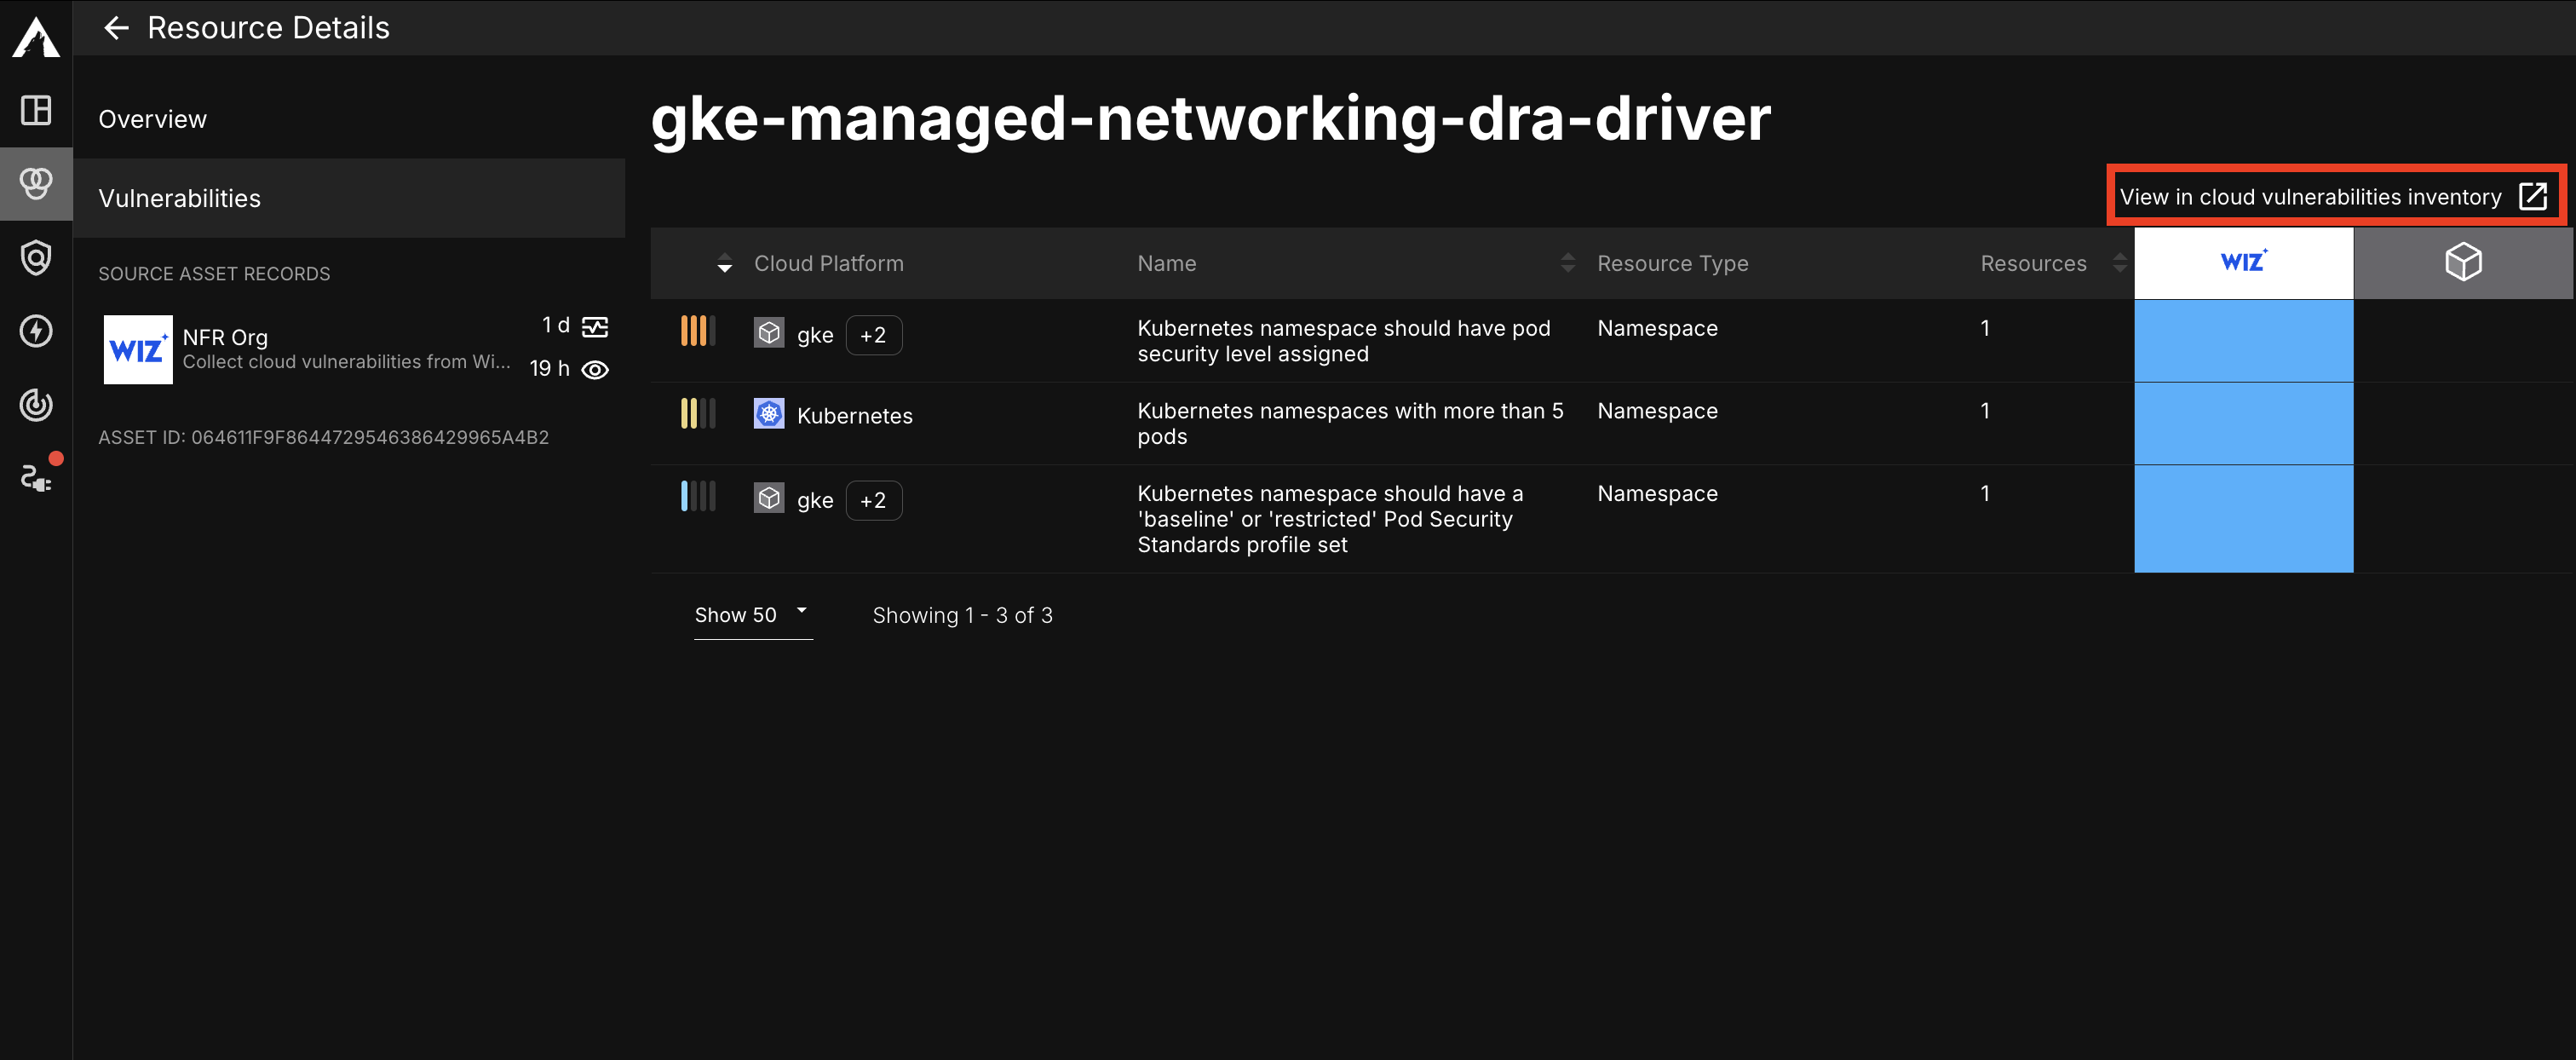
Task: Click severity bars of more than 5 pods row
Action: coord(698,413)
